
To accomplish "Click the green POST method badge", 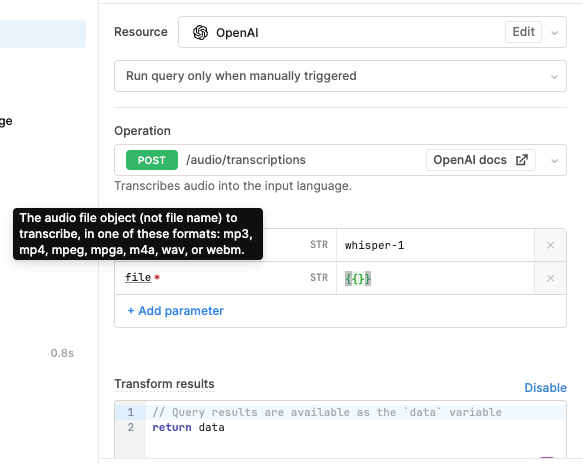I will 152,160.
